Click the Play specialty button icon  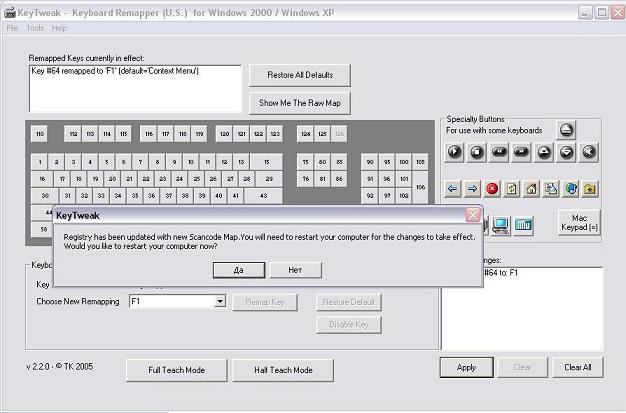tap(454, 152)
